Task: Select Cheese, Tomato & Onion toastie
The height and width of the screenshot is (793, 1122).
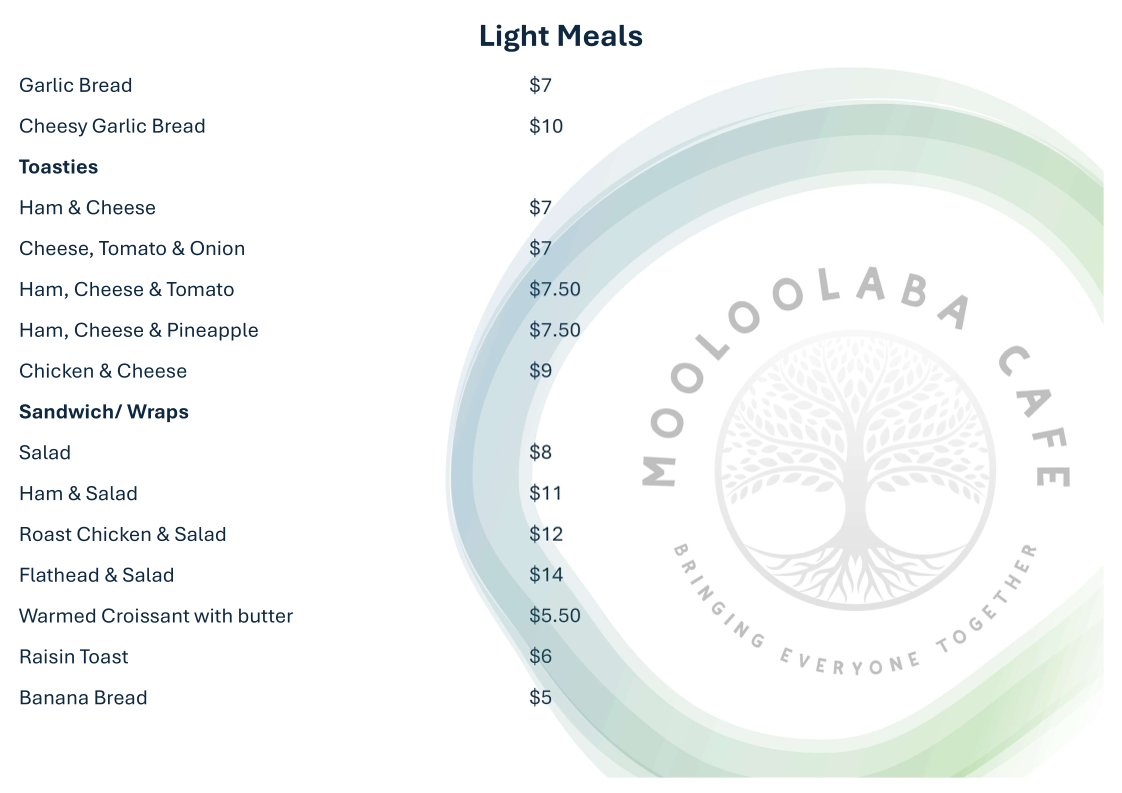Action: point(132,249)
